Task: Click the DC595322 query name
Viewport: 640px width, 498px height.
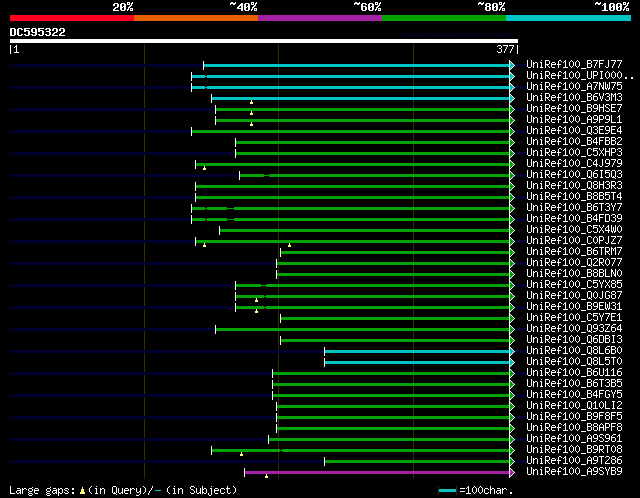Action: (x=38, y=32)
